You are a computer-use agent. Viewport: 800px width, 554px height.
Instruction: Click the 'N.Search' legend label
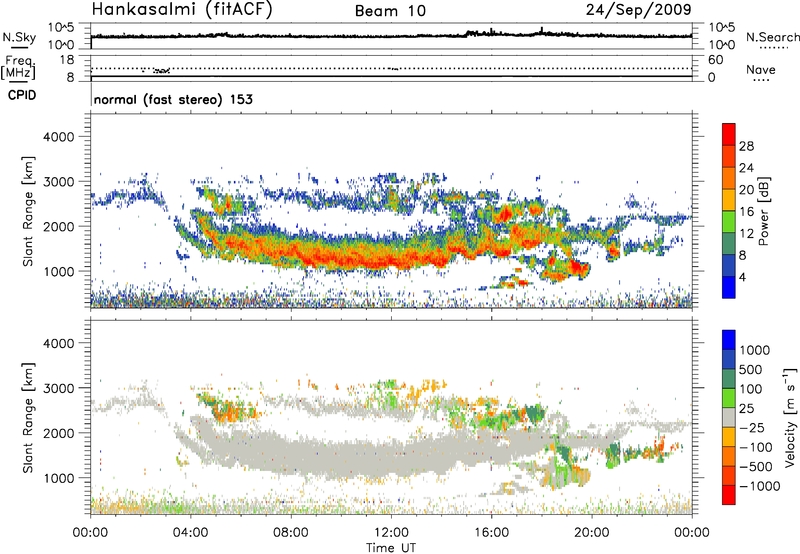pyautogui.click(x=772, y=37)
